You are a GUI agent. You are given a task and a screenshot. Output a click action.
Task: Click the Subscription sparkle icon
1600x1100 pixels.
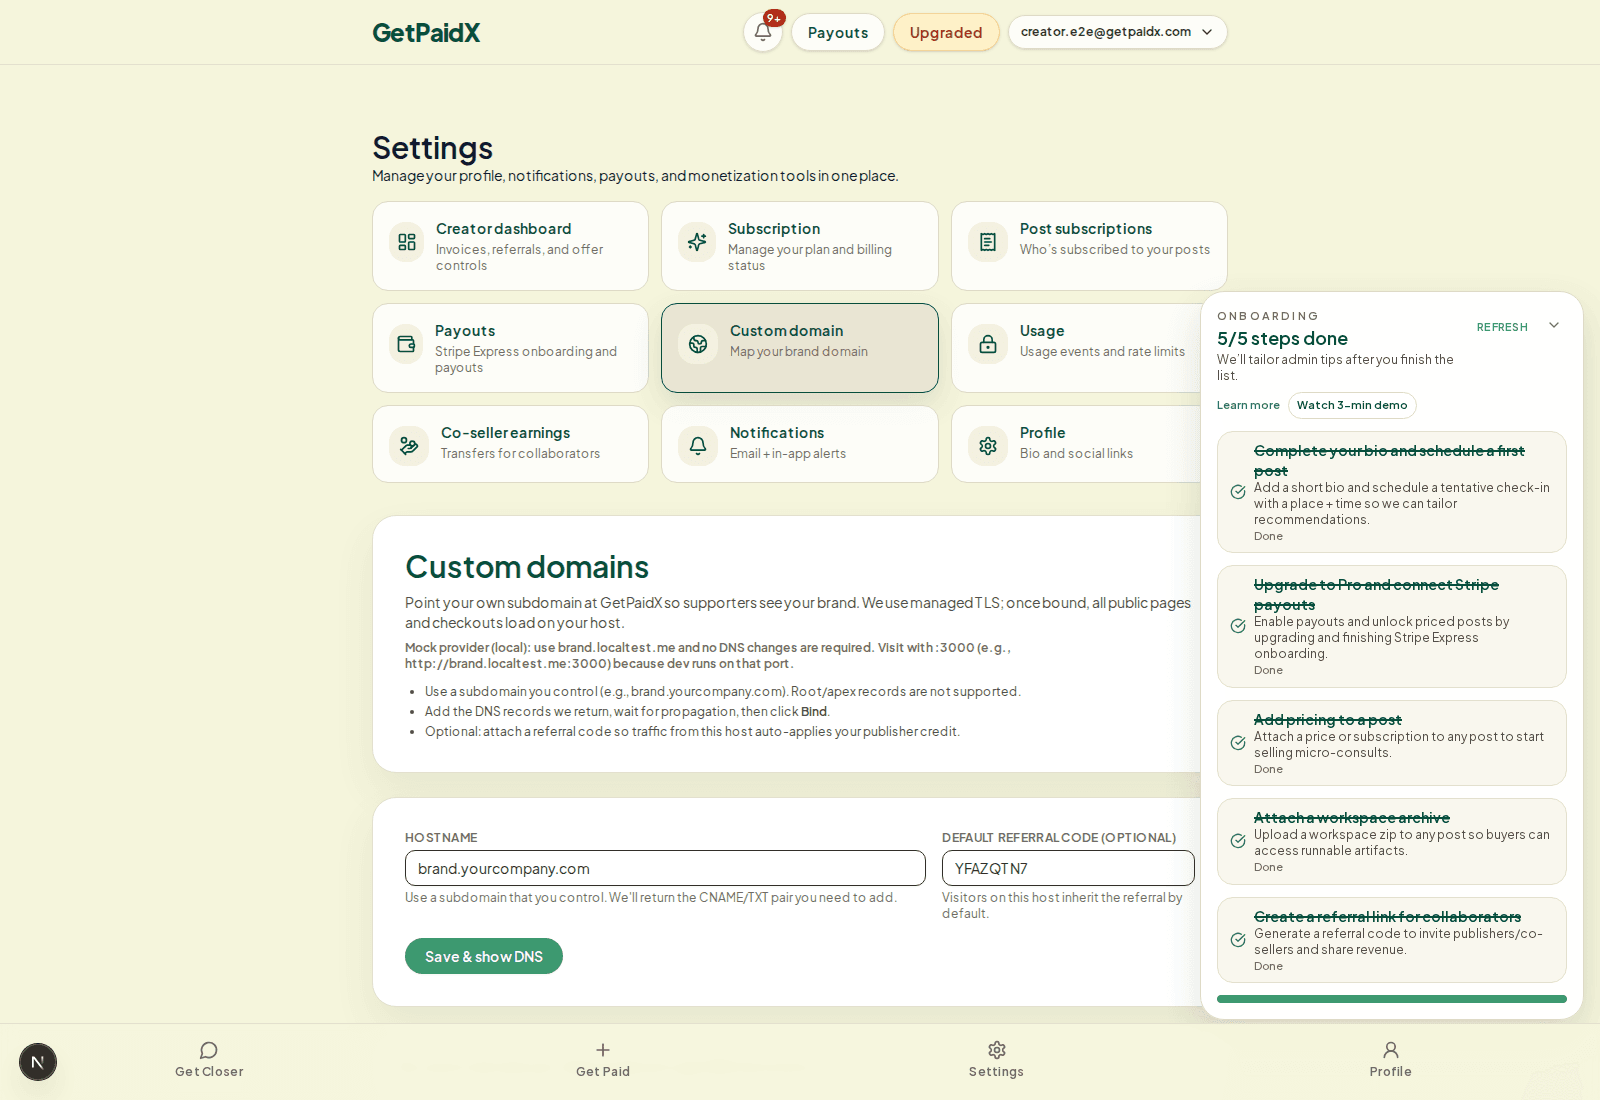tap(697, 242)
